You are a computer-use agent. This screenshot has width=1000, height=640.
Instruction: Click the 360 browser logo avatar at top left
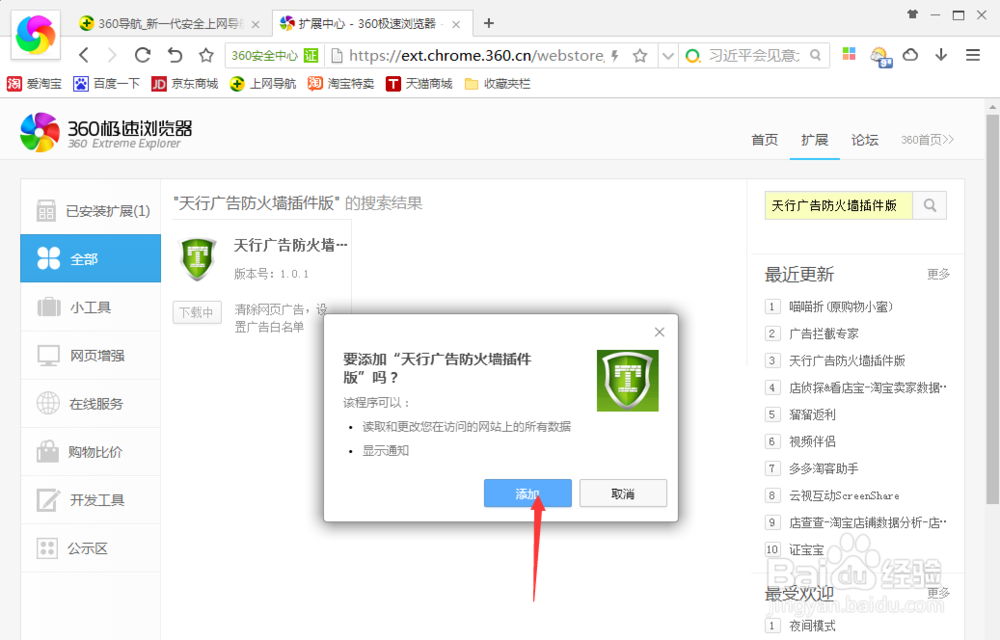coord(36,34)
